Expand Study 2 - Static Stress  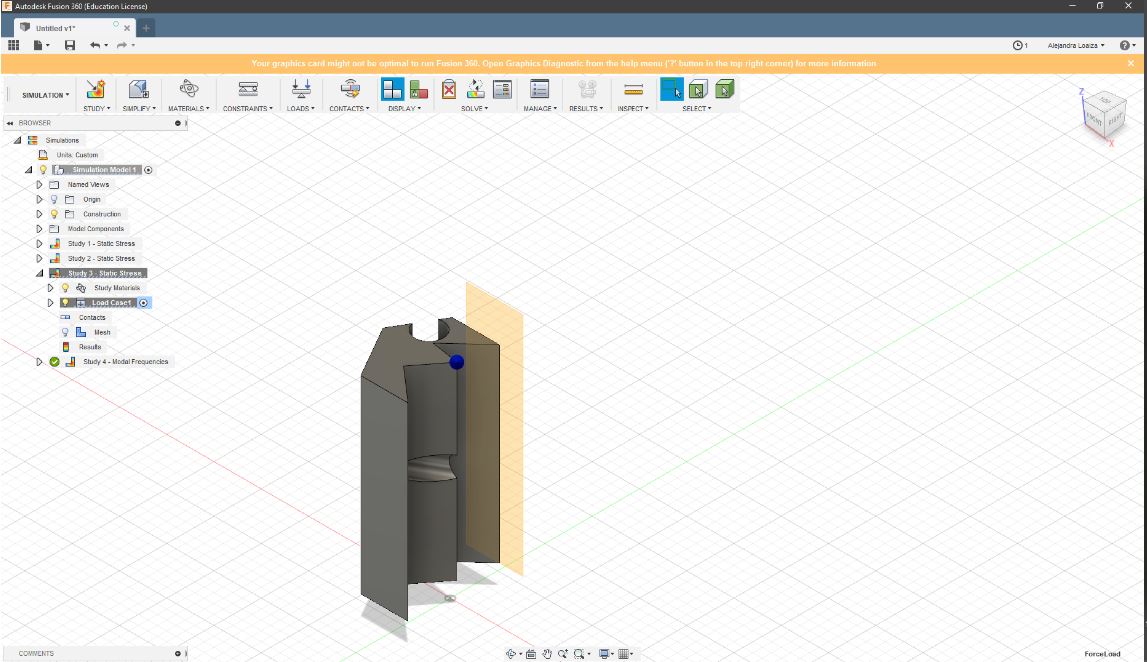40,259
